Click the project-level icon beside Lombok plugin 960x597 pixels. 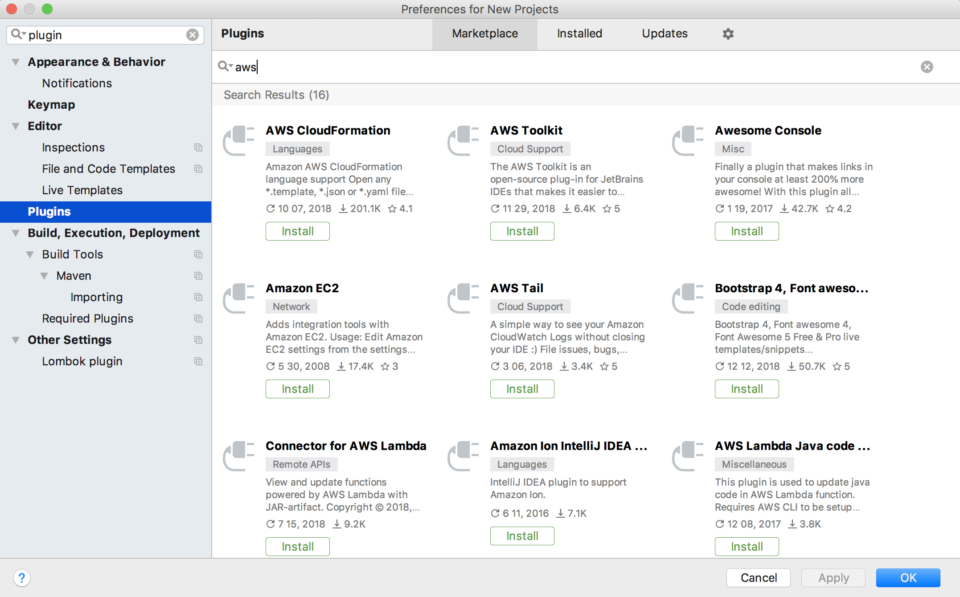click(x=198, y=361)
